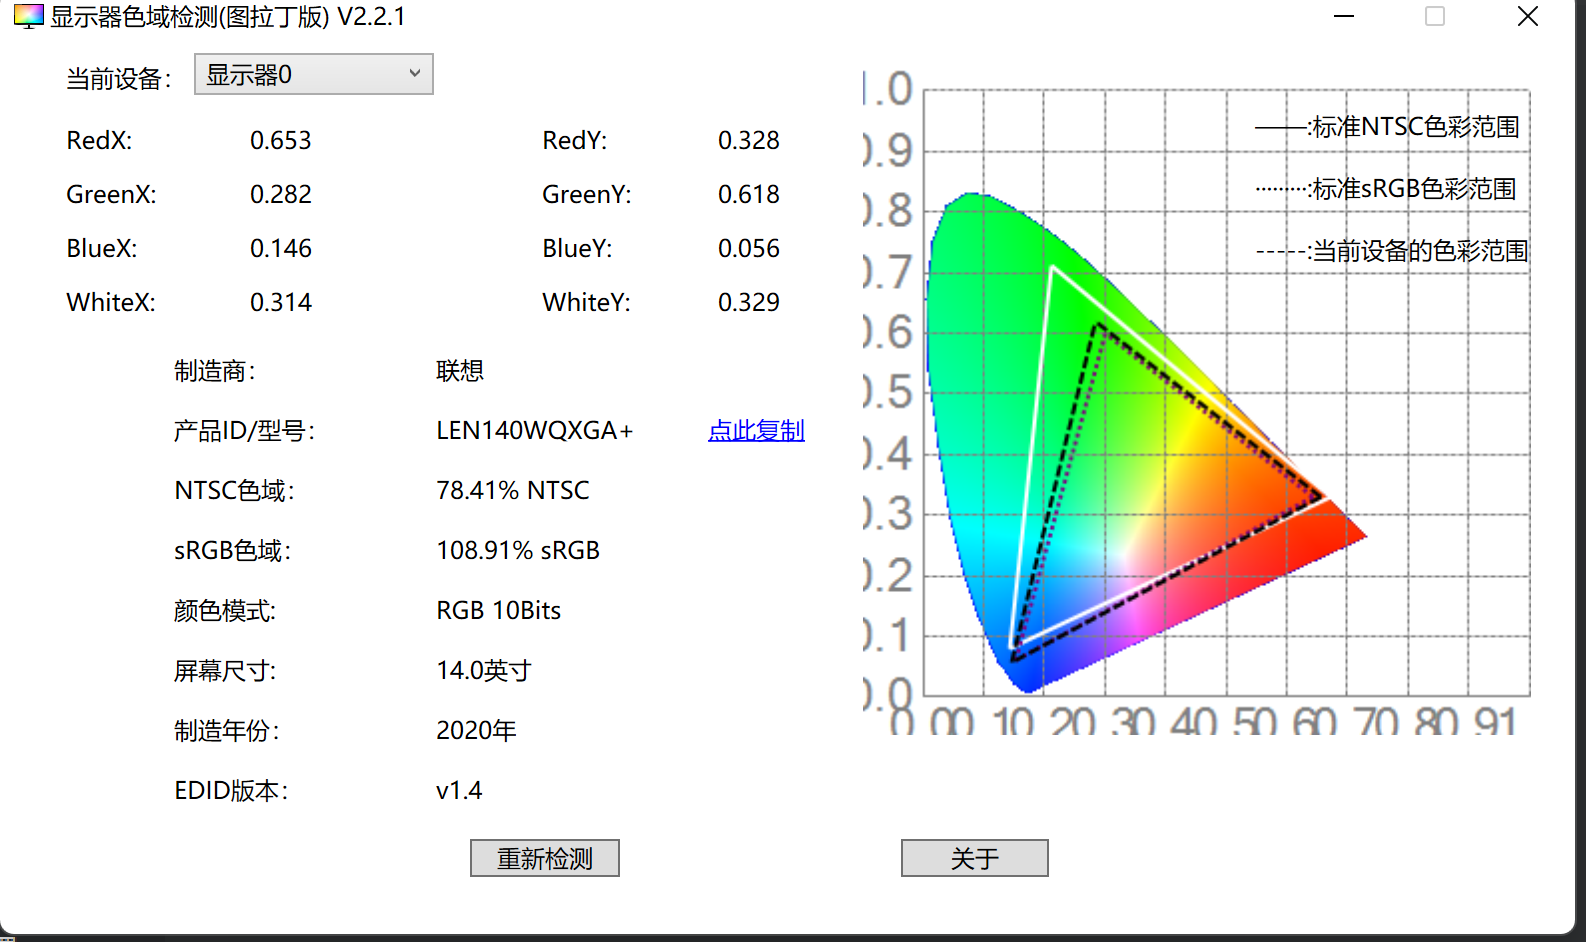
Task: Click the 制造年份 label
Action: [227, 731]
